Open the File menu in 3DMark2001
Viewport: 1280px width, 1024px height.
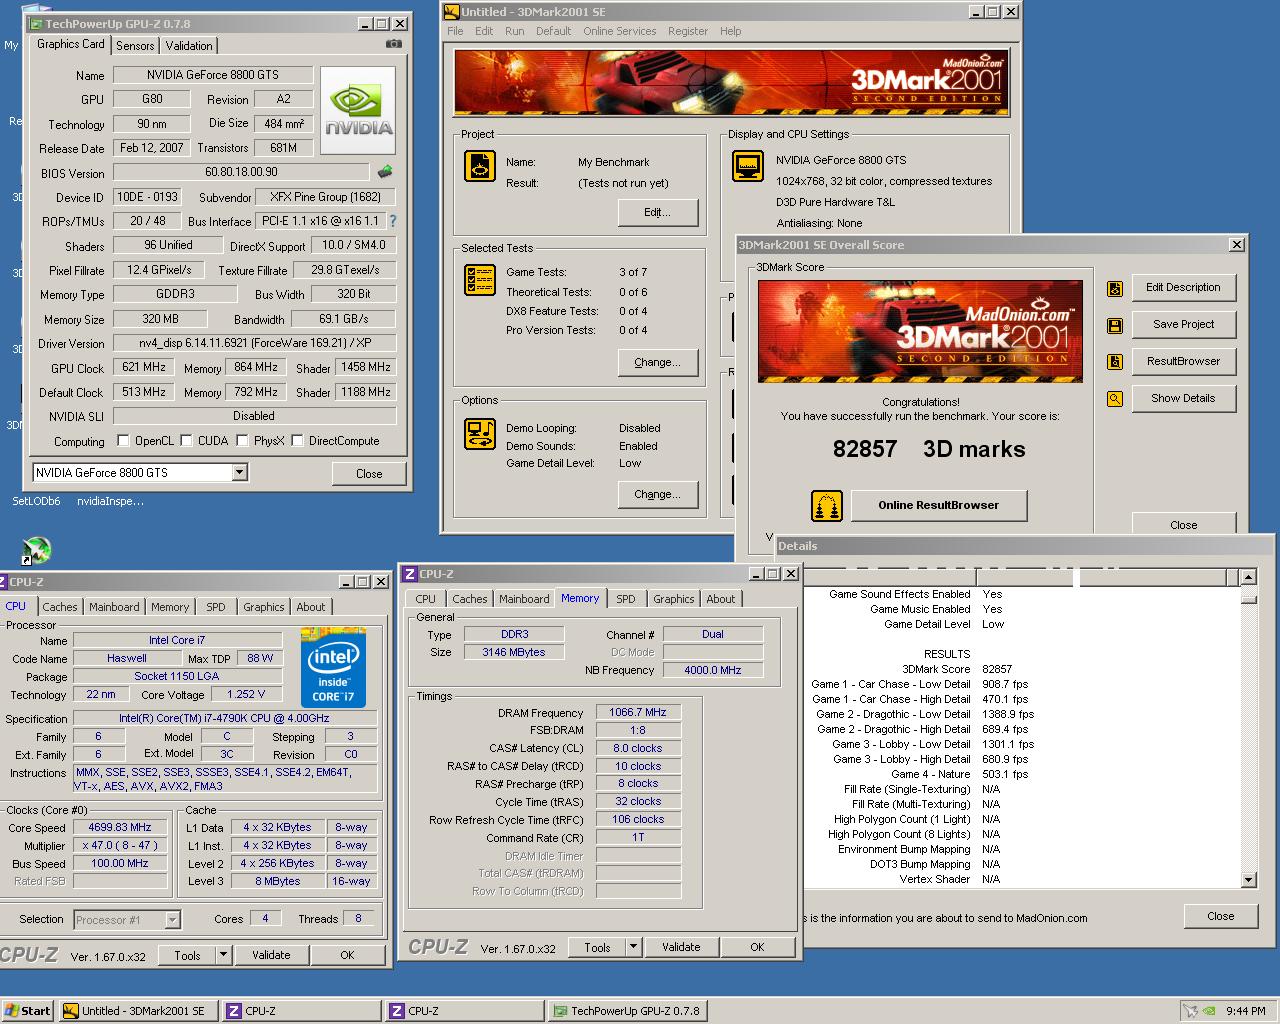tap(455, 31)
